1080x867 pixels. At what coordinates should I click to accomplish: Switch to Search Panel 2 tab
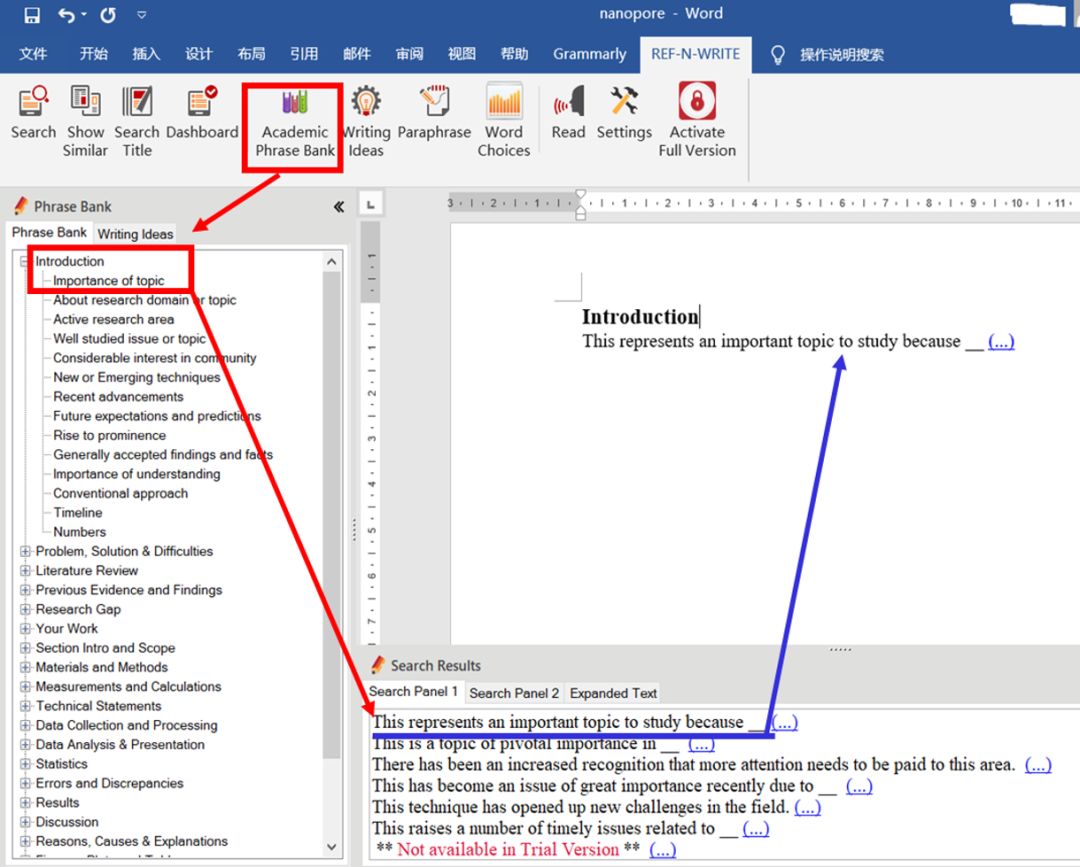coord(514,693)
